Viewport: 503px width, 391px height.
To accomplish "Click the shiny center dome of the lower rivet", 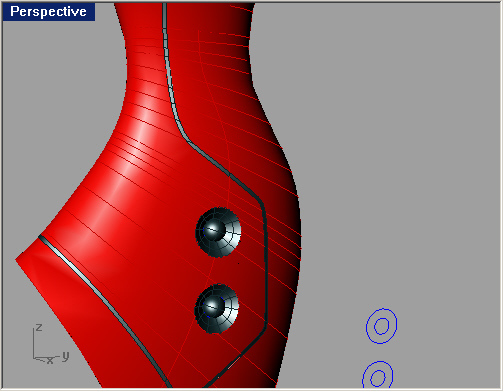I will click(212, 306).
